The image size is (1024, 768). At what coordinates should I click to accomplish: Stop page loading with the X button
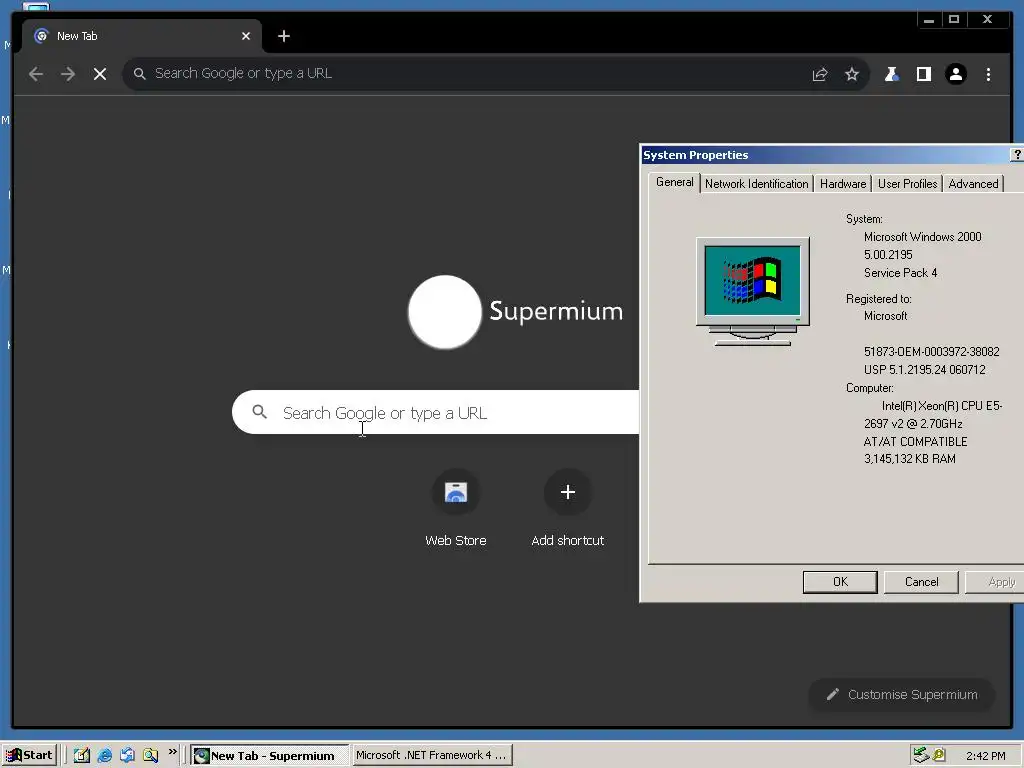[x=100, y=74]
